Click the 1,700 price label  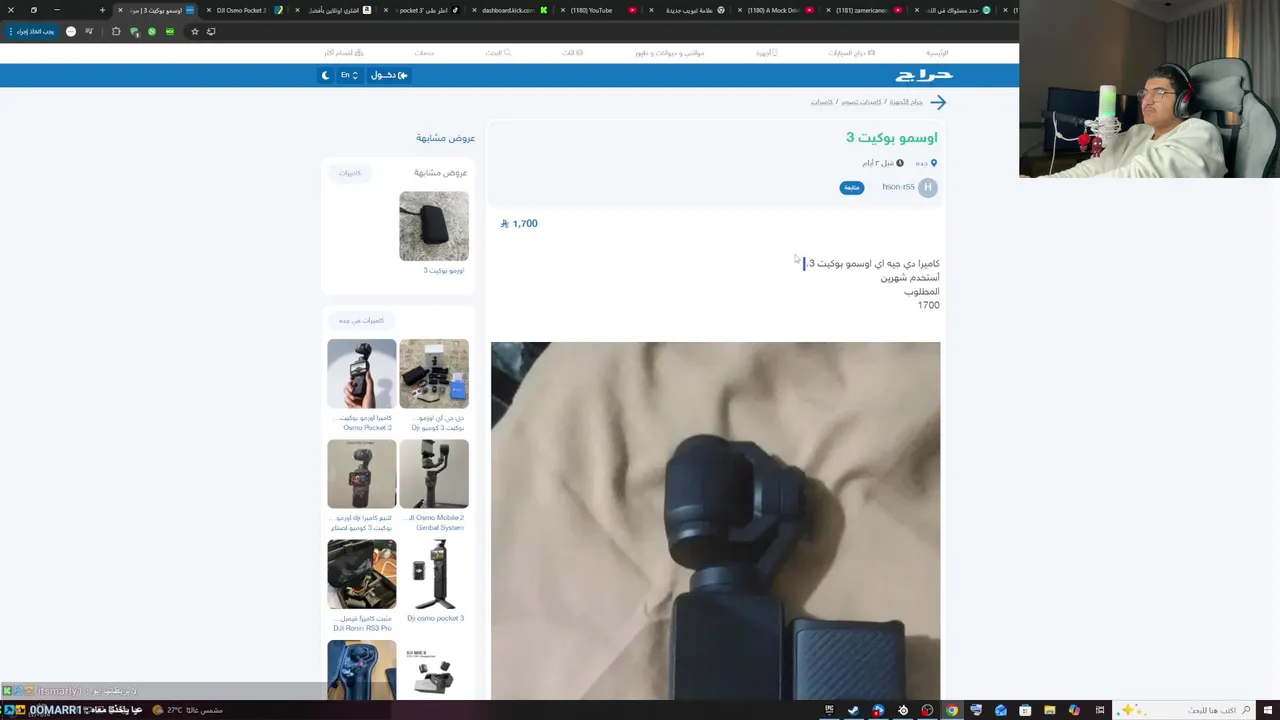519,224
